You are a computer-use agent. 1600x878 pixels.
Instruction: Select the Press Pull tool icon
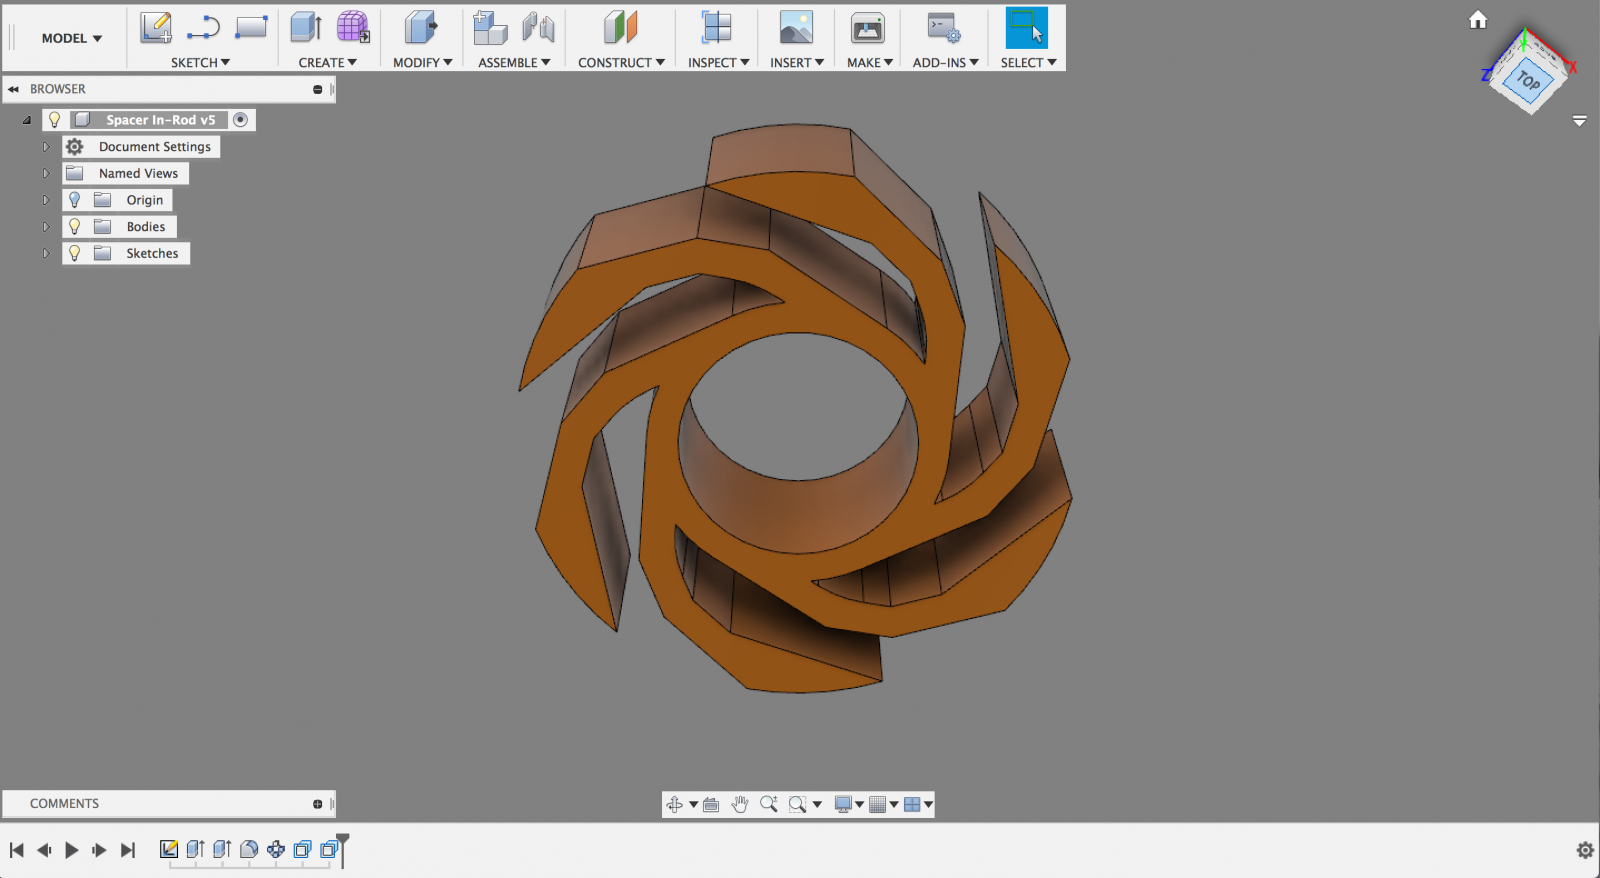pyautogui.click(x=421, y=28)
